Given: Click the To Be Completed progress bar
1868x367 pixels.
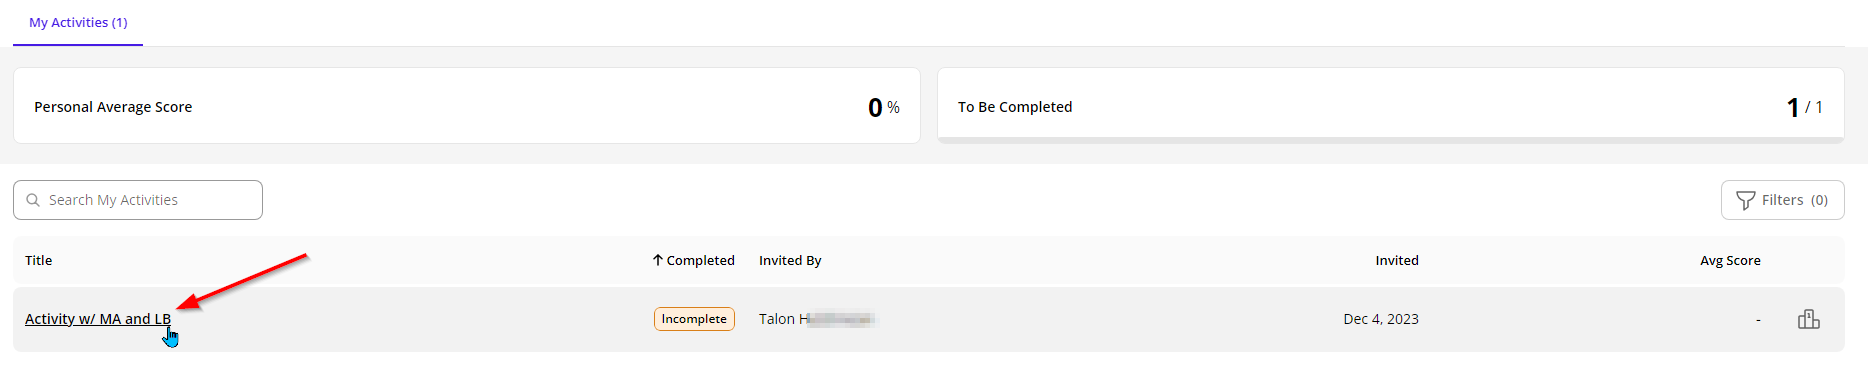Looking at the screenshot, I should [x=1391, y=140].
